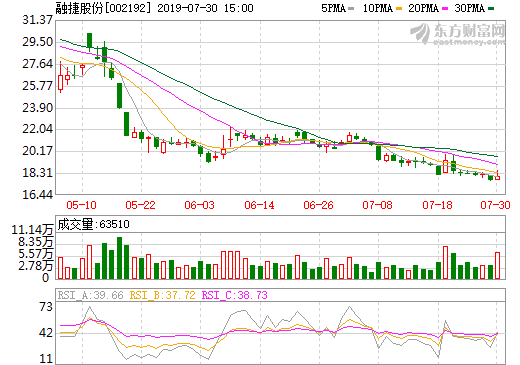Viewport: 520px width, 365px height.
Task: Click the 27.64 price axis label
Action: tap(38, 64)
